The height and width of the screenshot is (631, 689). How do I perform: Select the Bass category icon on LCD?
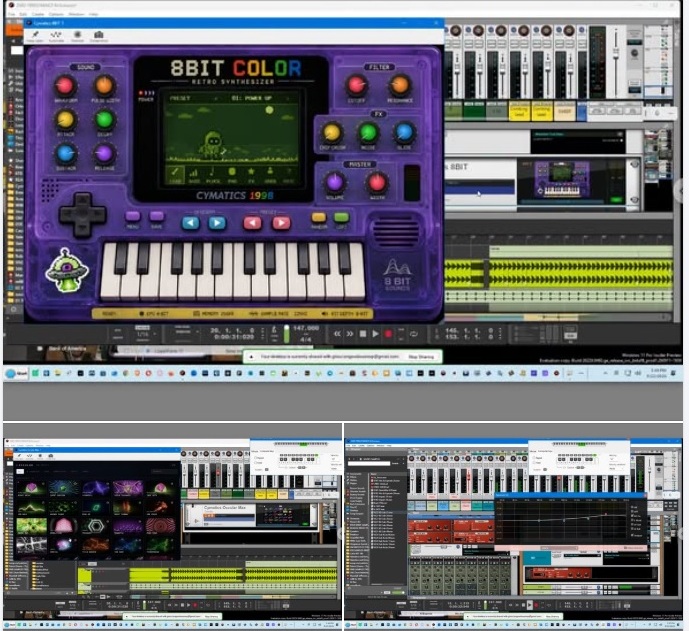[194, 174]
